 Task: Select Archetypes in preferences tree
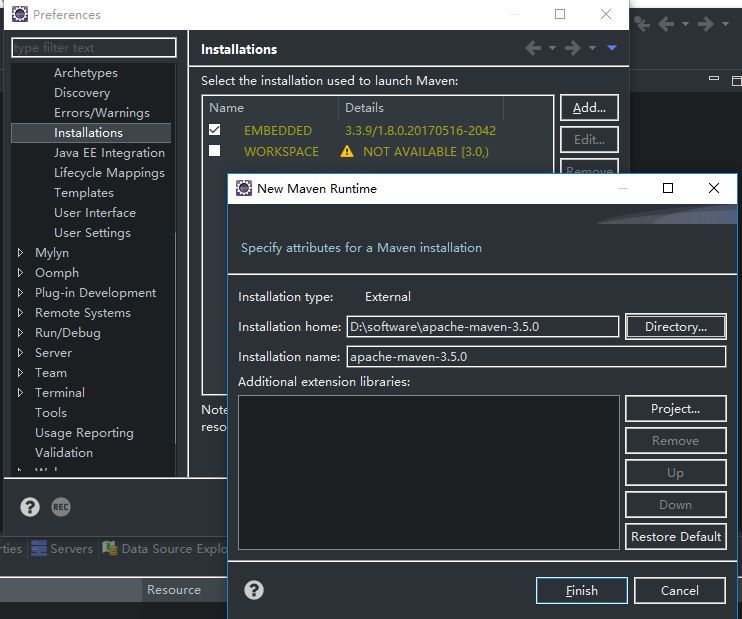tap(86, 73)
